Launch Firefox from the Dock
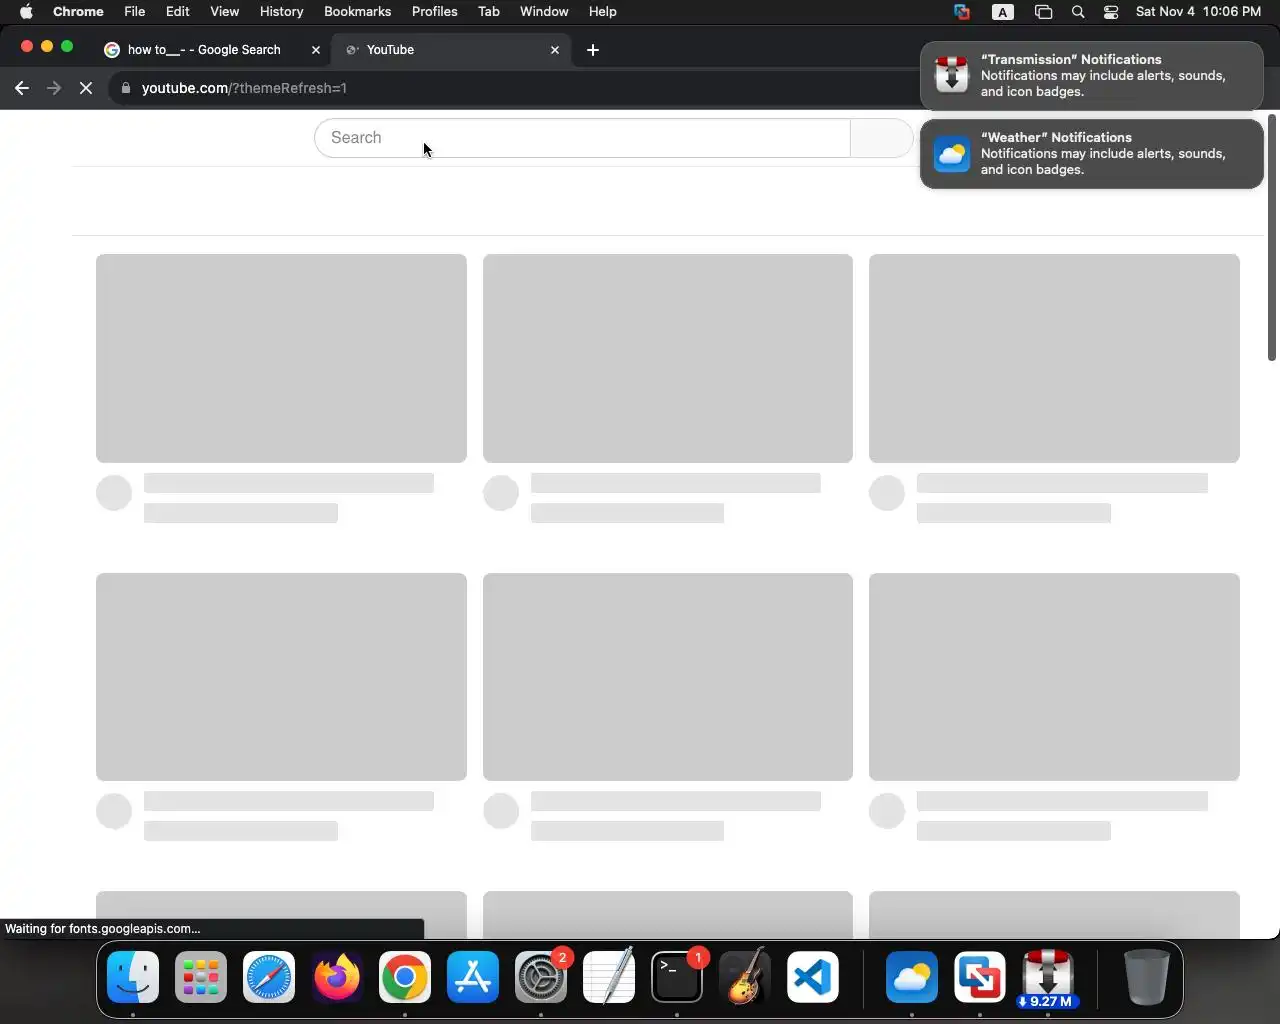The width and height of the screenshot is (1280, 1024). [x=337, y=977]
